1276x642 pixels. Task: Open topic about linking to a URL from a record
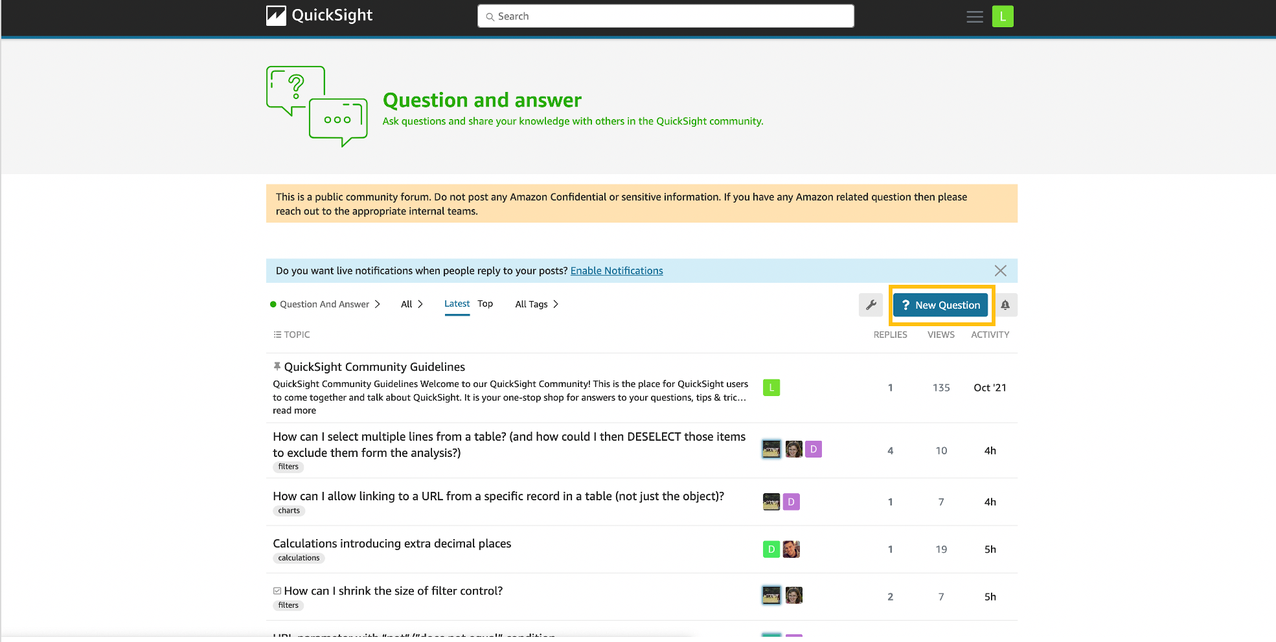(498, 496)
